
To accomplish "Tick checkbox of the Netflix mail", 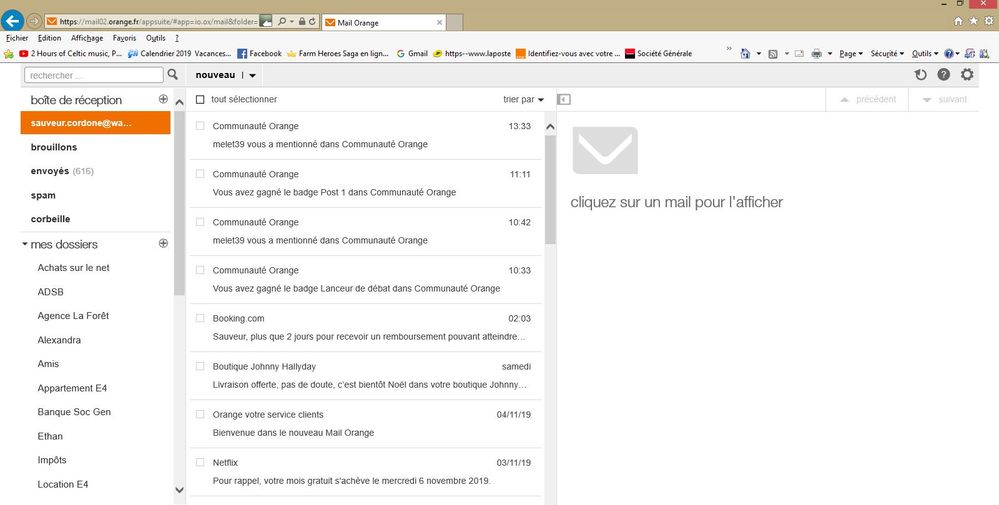I will pos(200,462).
